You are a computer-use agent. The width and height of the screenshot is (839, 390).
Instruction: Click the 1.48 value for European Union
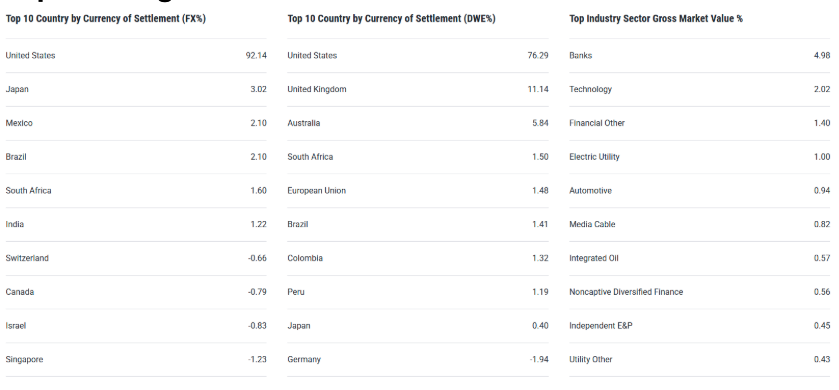pyautogui.click(x=540, y=190)
